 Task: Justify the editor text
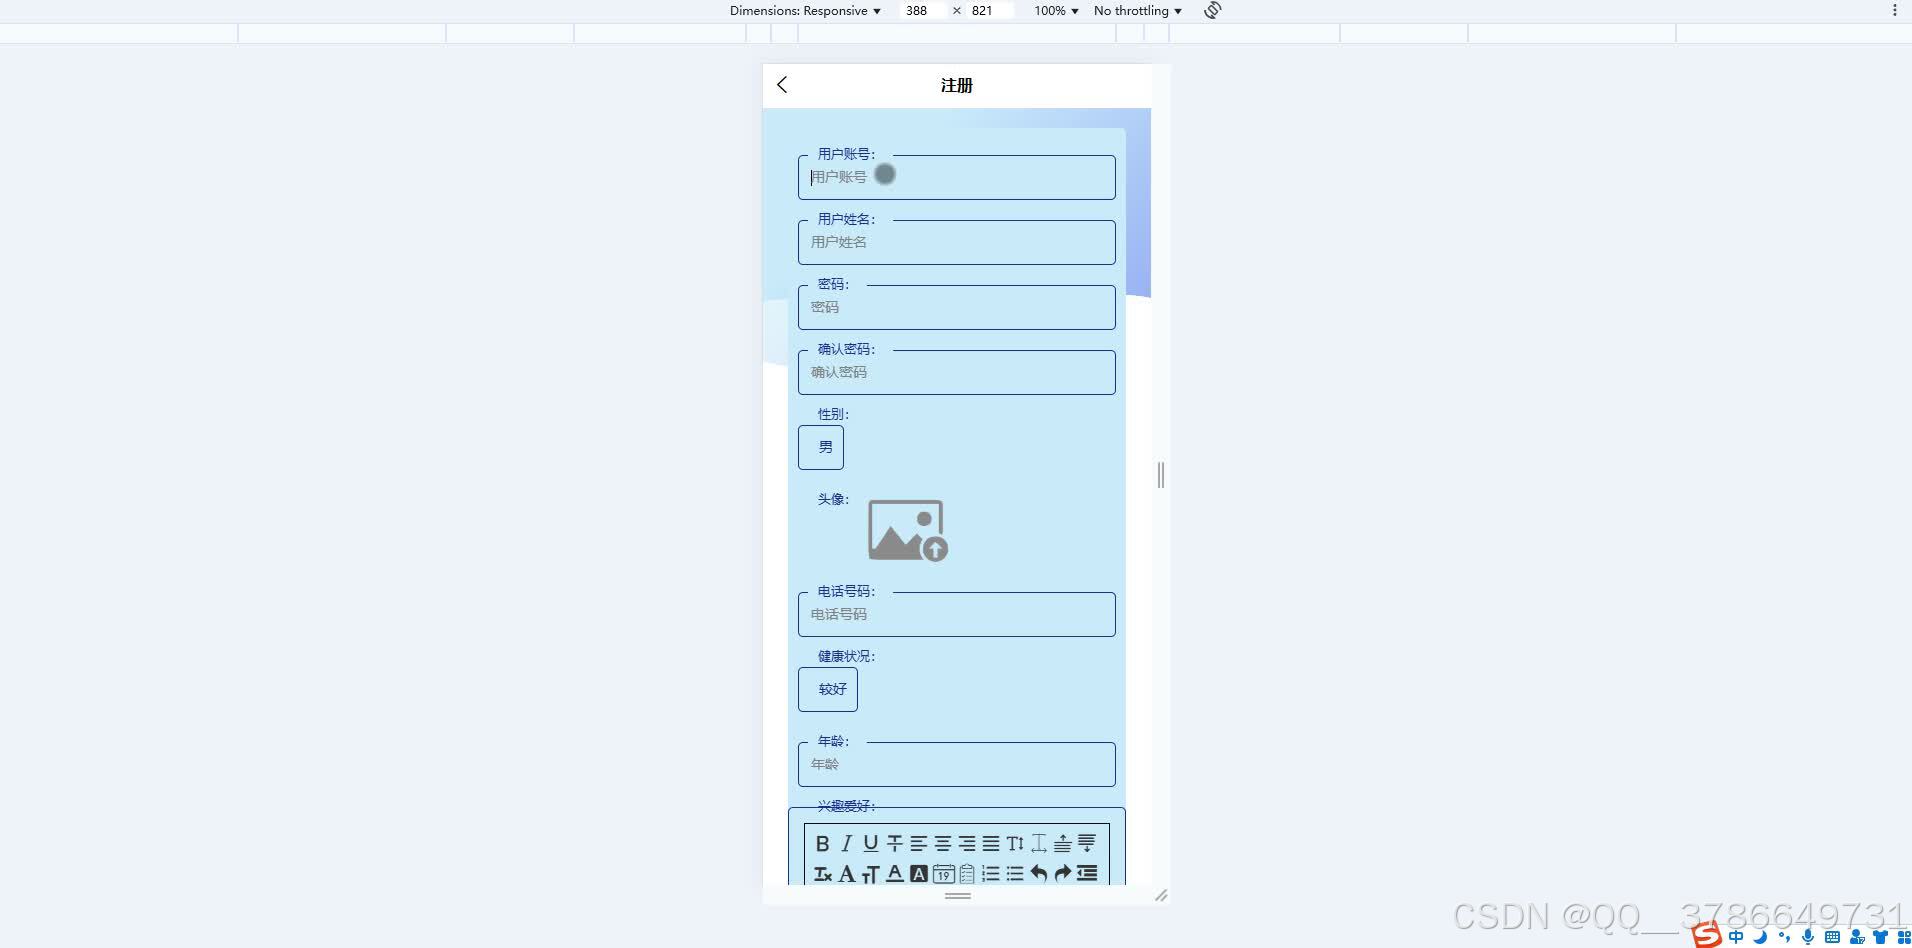(990, 844)
